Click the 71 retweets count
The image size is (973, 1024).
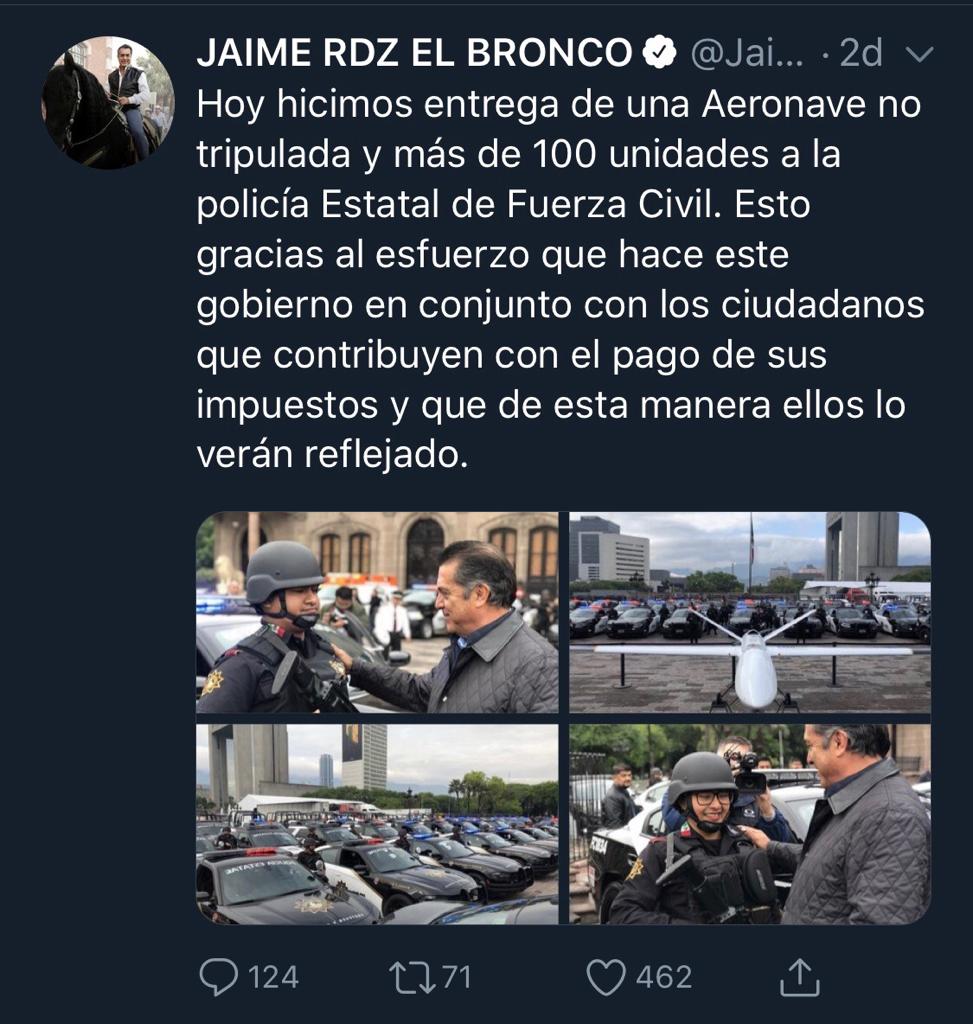pyautogui.click(x=456, y=978)
